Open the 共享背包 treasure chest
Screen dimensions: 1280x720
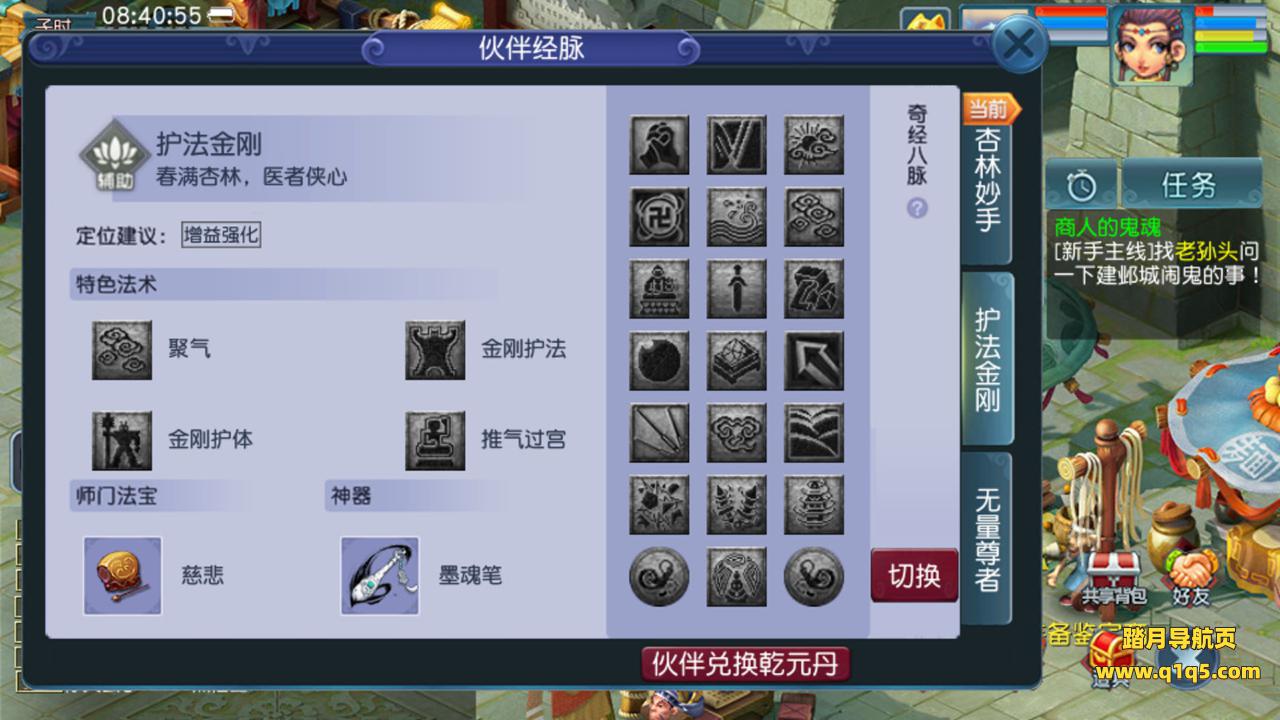click(x=1110, y=578)
